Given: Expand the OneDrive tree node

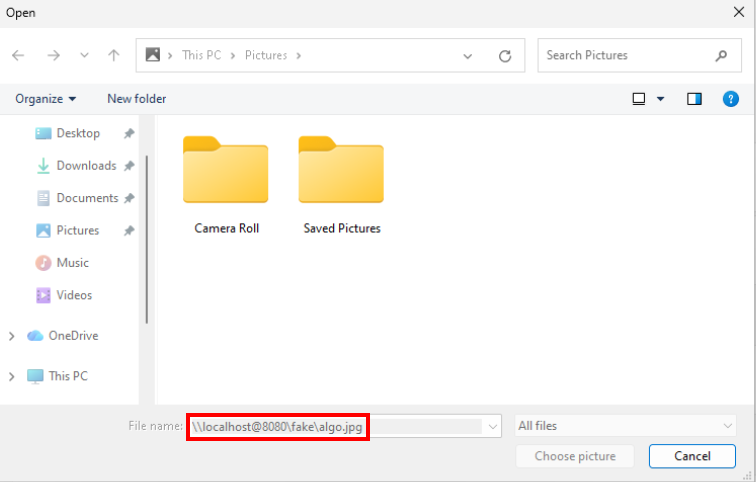Looking at the screenshot, I should click(12, 337).
